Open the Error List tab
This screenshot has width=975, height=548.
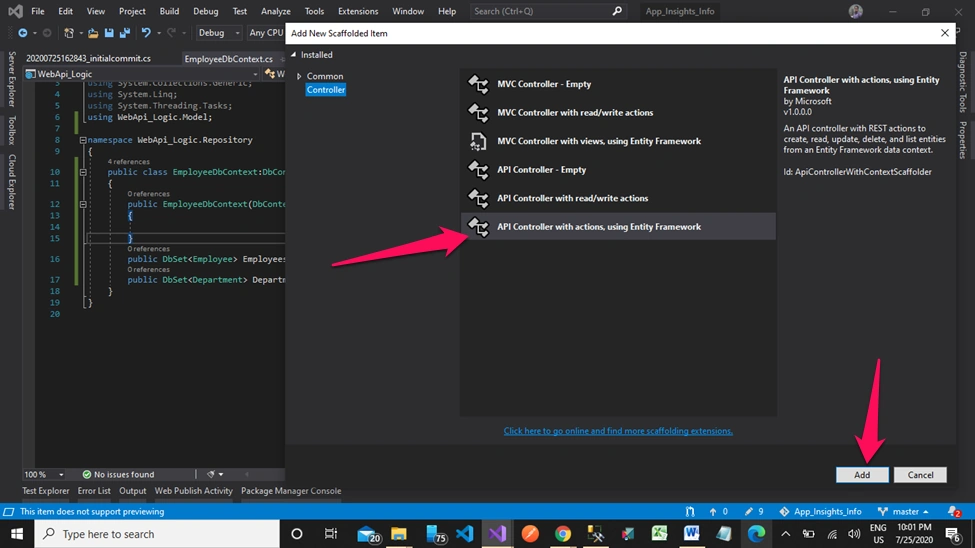click(x=94, y=491)
